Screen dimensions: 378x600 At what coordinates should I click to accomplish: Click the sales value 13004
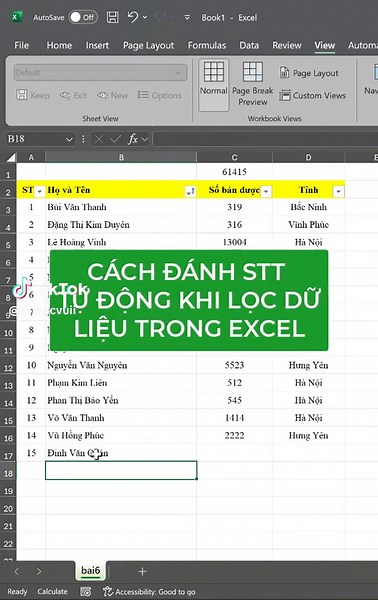(234, 242)
